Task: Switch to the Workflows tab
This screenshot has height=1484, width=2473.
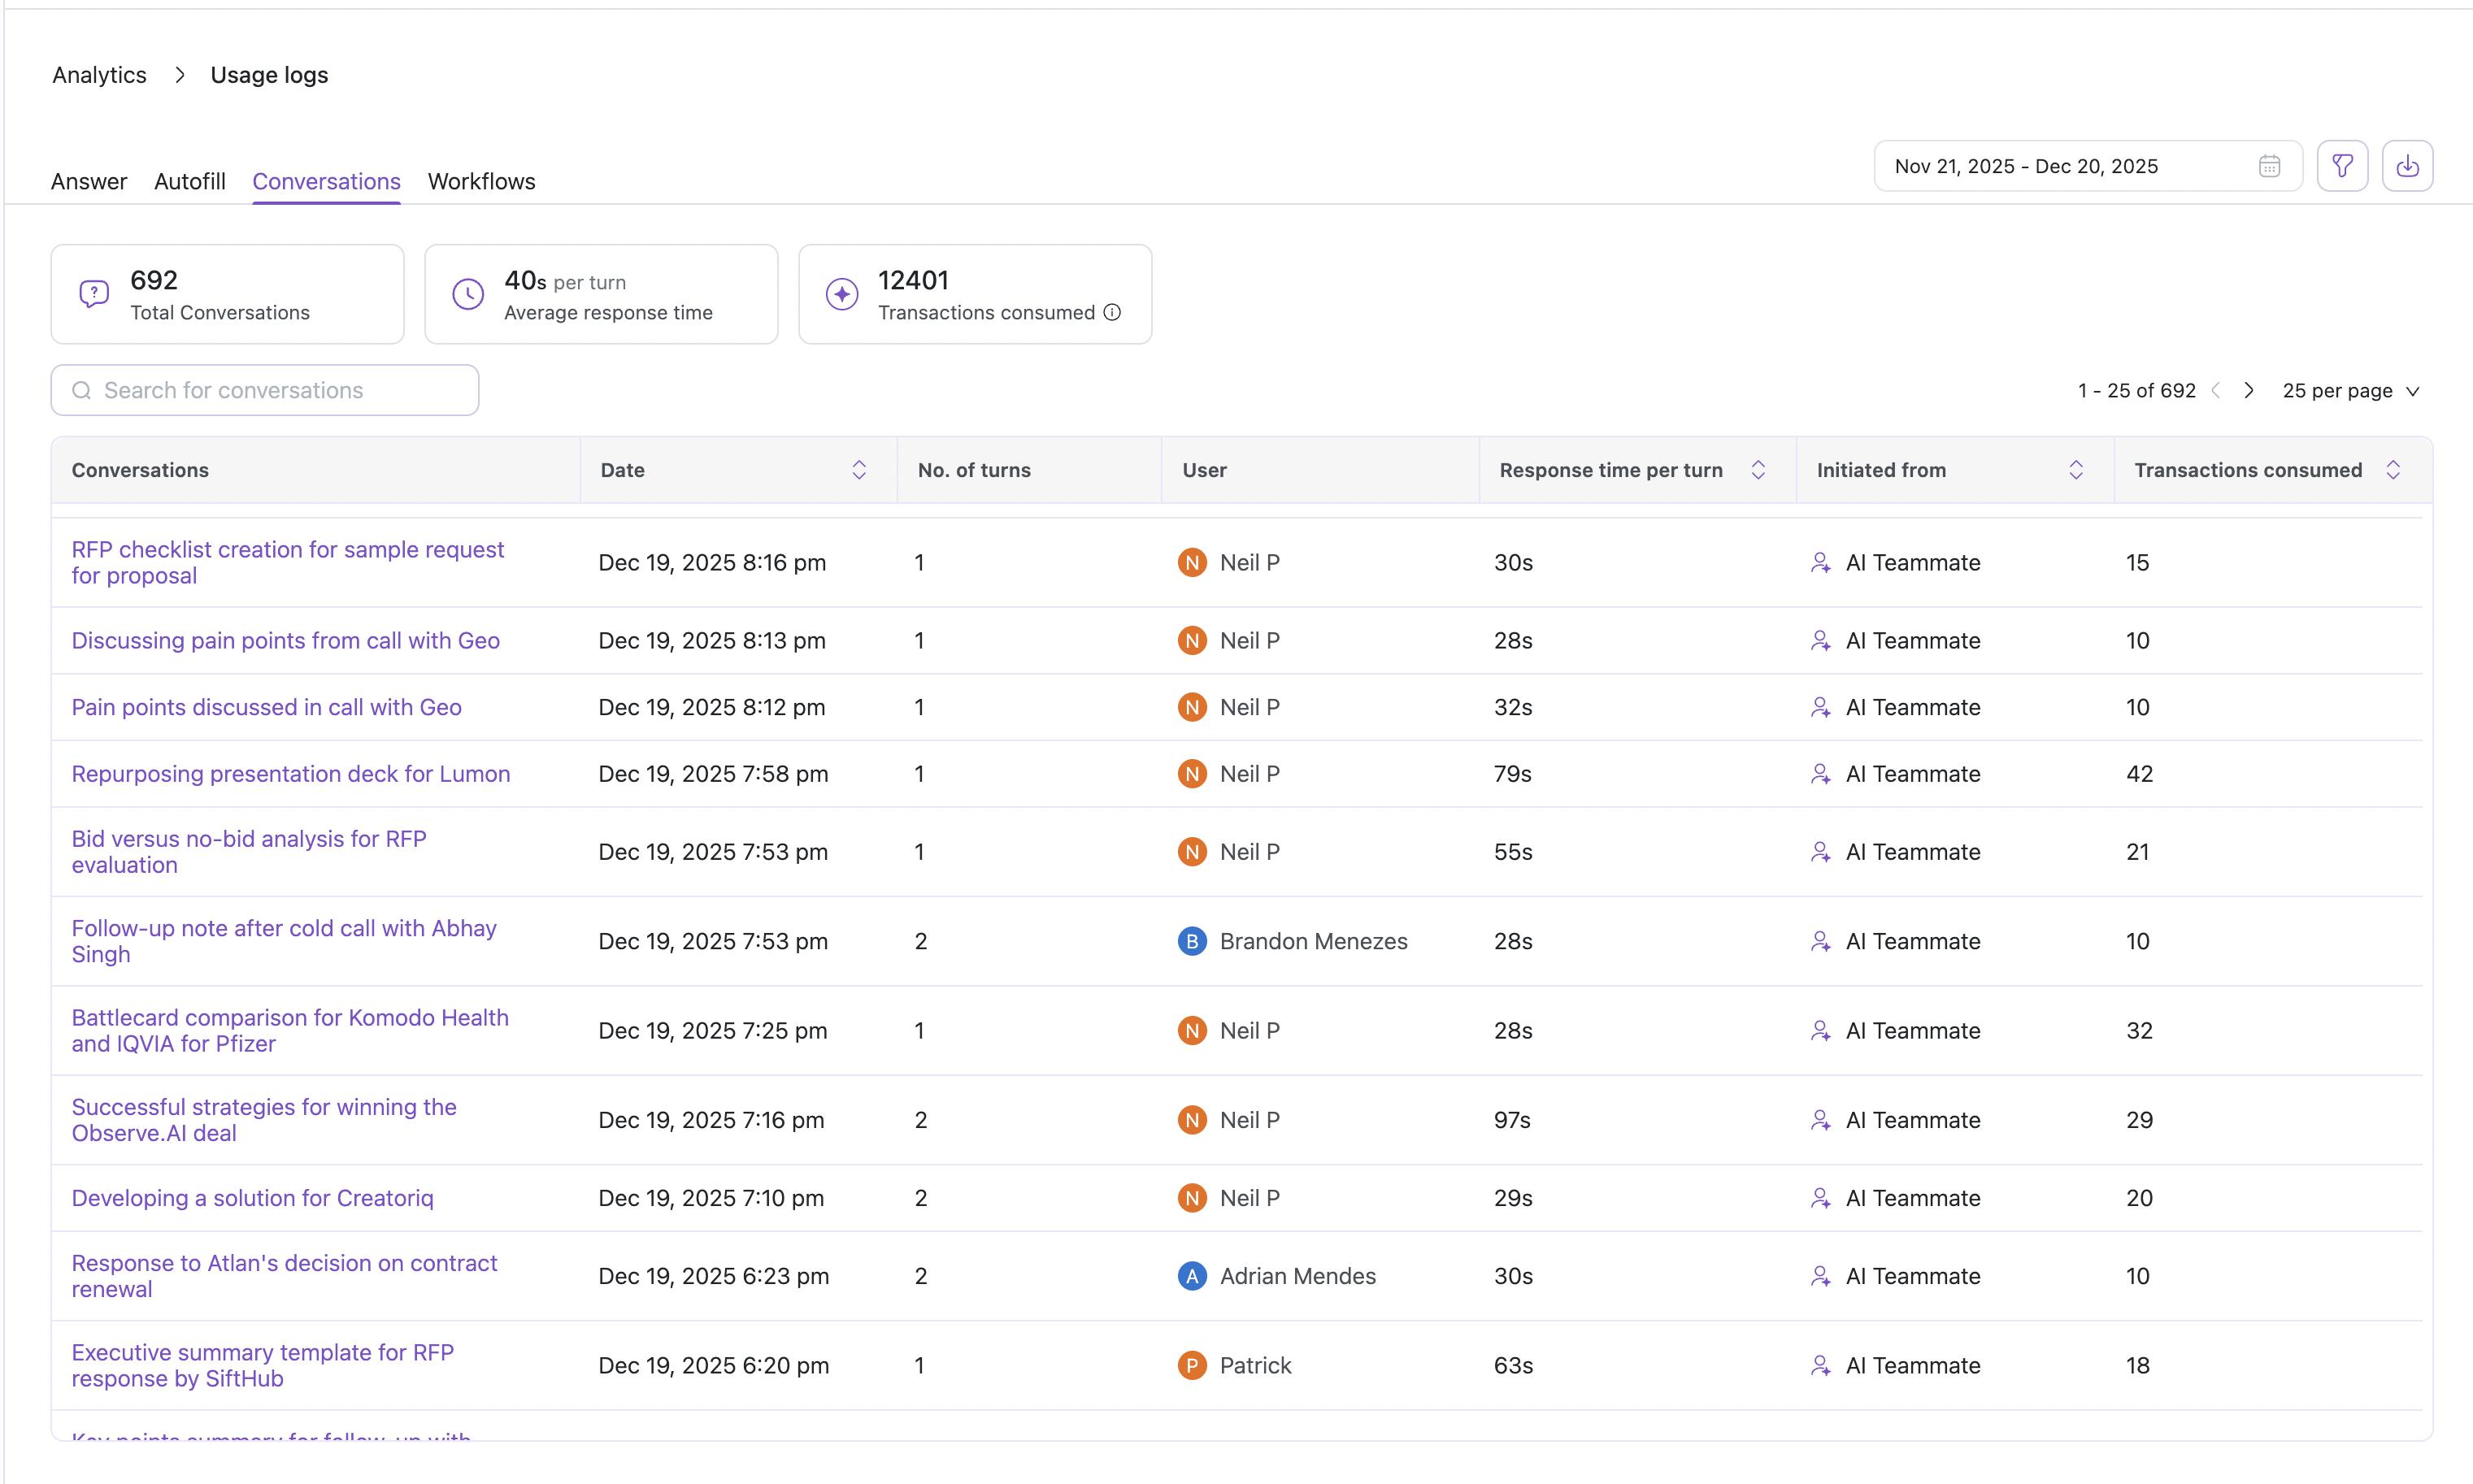Action: click(x=481, y=182)
